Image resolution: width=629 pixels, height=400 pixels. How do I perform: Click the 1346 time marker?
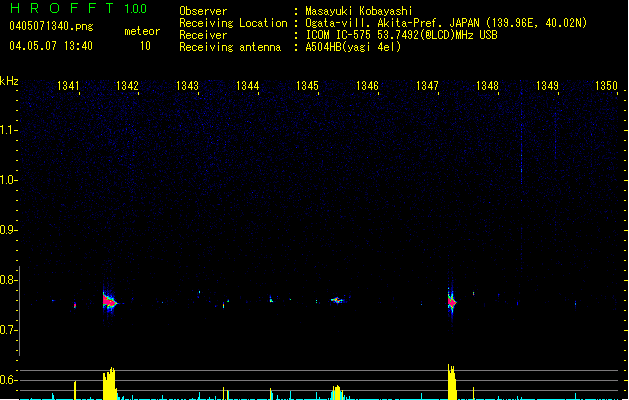tap(367, 86)
